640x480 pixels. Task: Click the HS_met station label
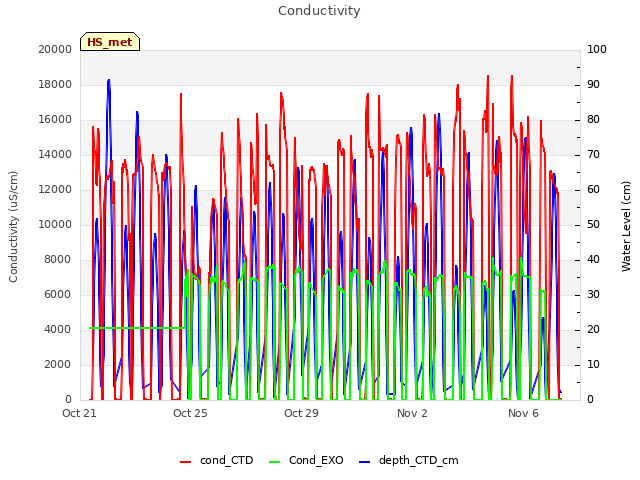pos(110,42)
